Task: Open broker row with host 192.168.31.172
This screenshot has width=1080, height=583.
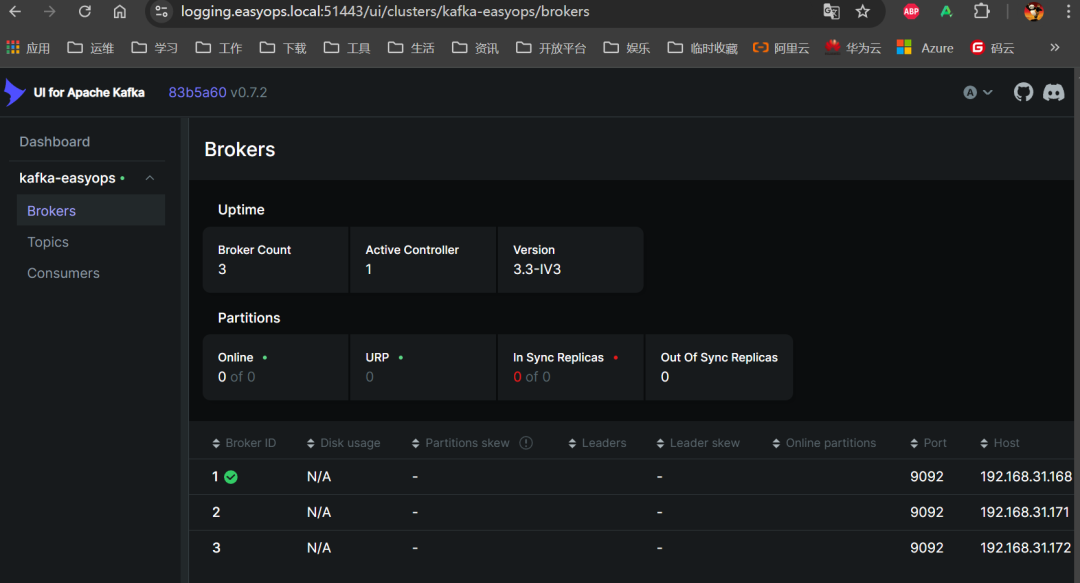Action: point(632,548)
